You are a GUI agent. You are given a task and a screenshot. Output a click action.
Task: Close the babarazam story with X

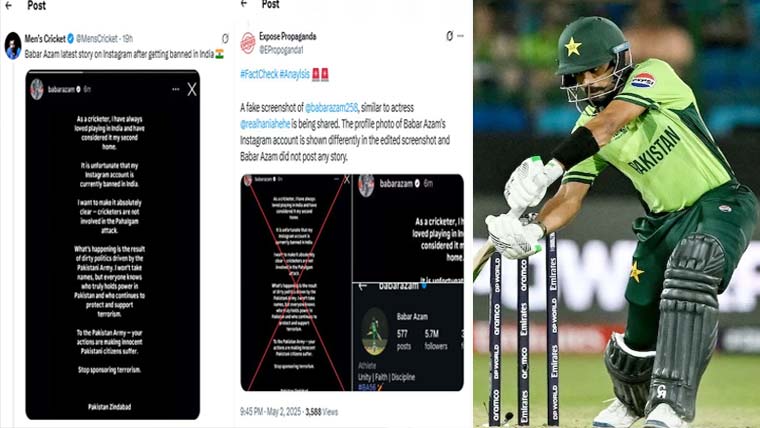pyautogui.click(x=192, y=89)
